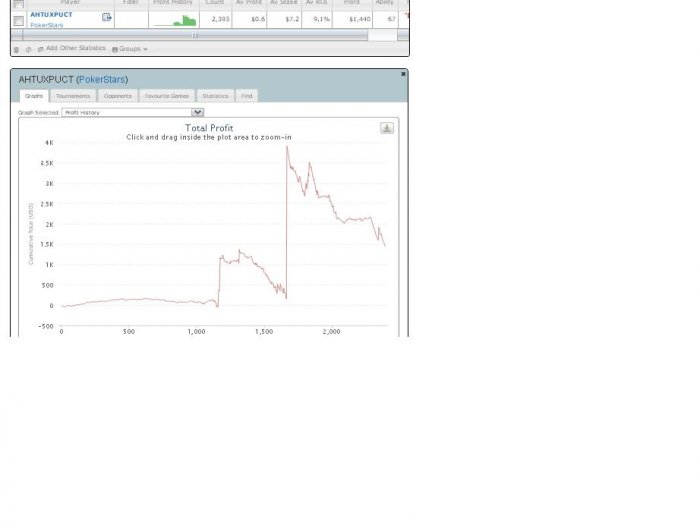
Task: Click the refresh icon beside the trash icon
Action: point(29,50)
